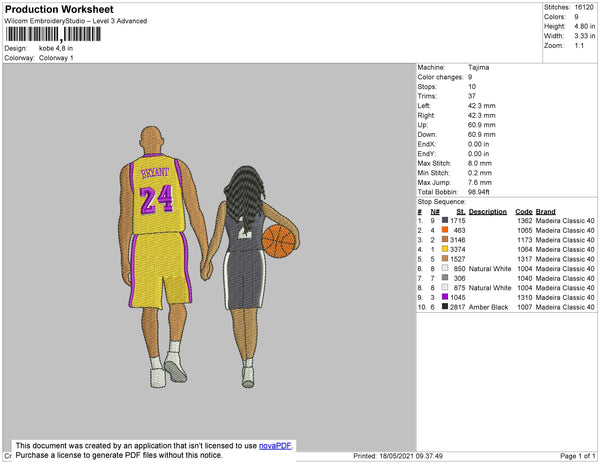The image size is (600, 464).
Task: Select the printed timestamp '18/05/2021 09.37.49'
Action: point(411,456)
